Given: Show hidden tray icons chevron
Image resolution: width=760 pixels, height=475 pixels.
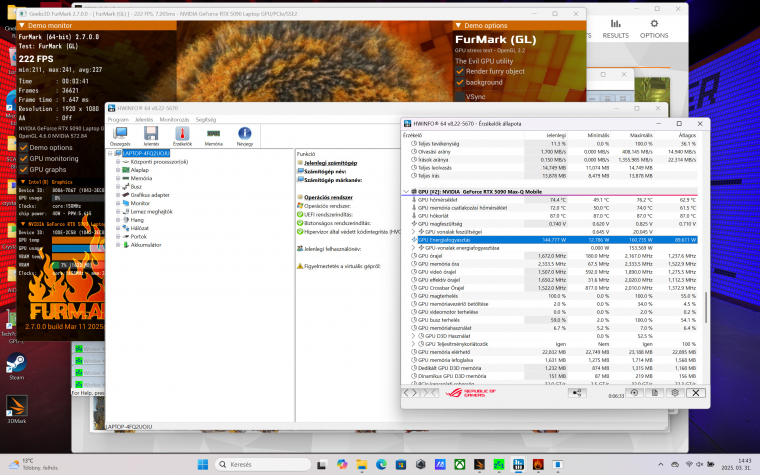Looking at the screenshot, I should point(660,464).
